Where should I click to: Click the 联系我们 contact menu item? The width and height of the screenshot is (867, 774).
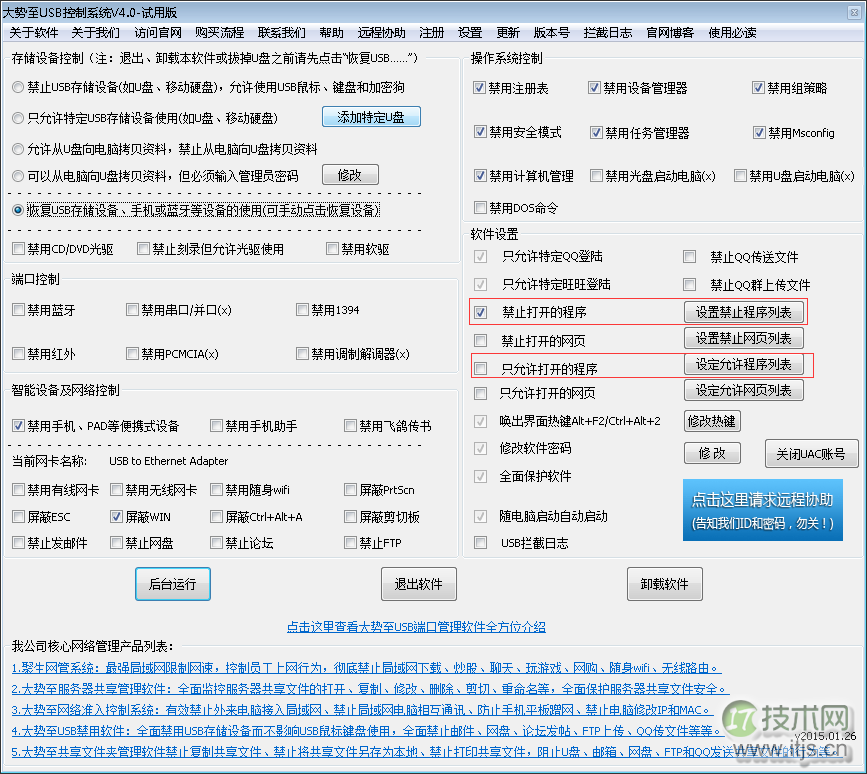tap(280, 32)
